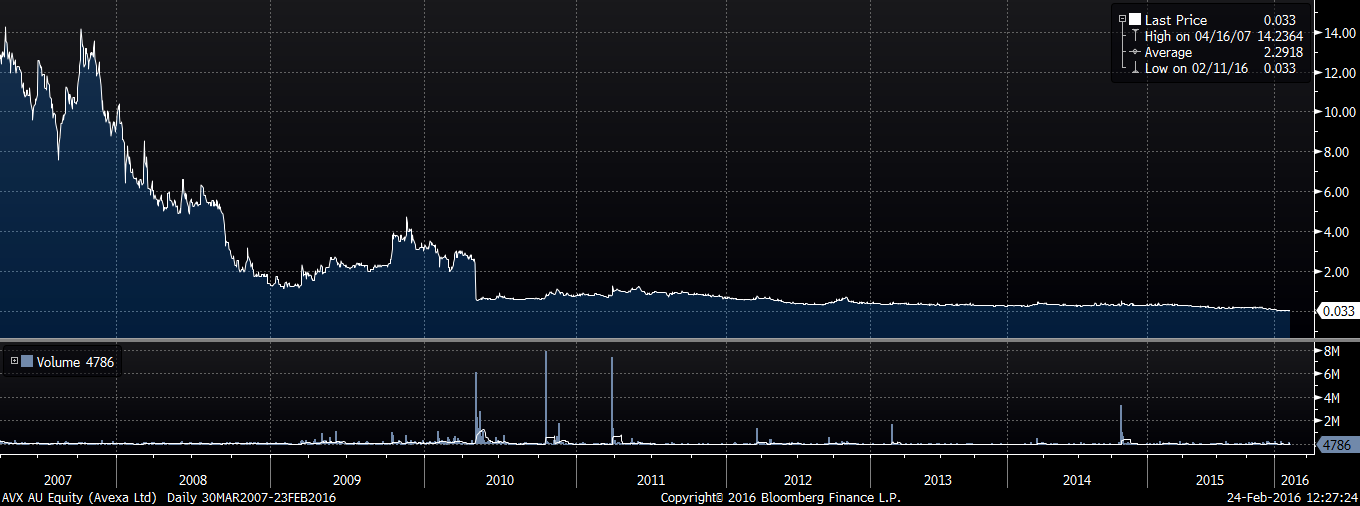Click the largest 2010 volume spike bar

pos(545,397)
